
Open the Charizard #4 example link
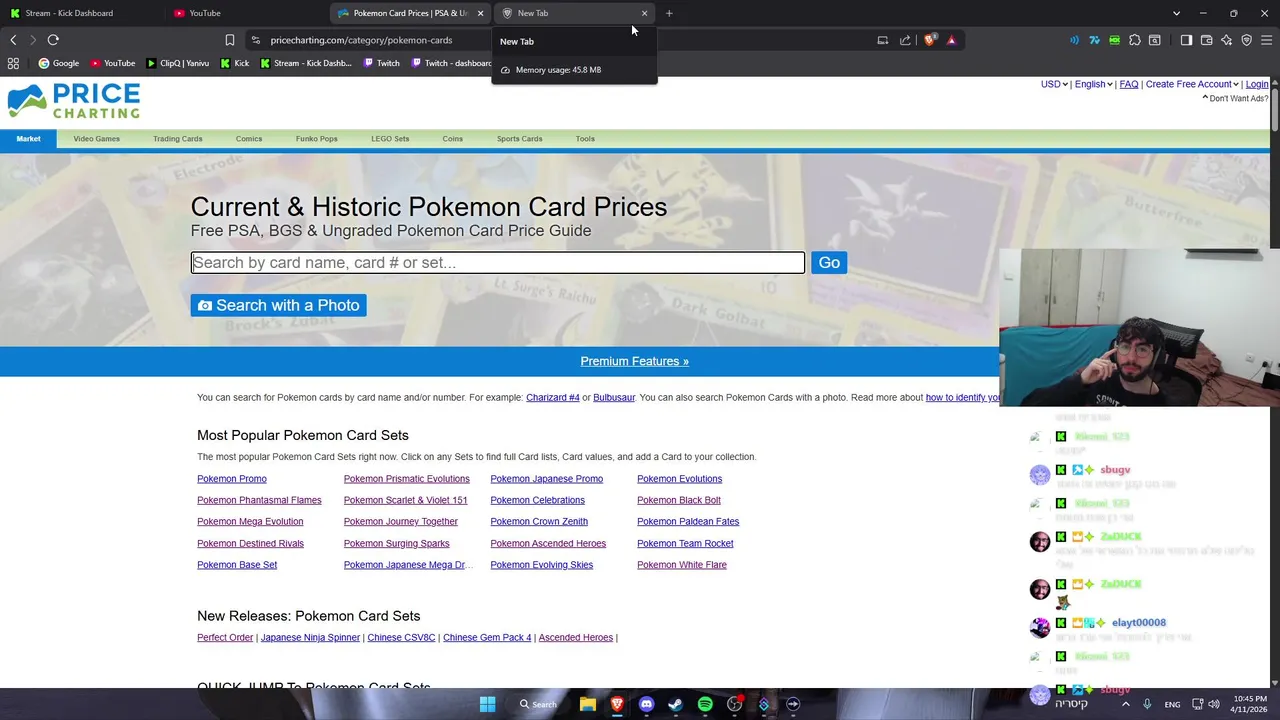coord(553,397)
